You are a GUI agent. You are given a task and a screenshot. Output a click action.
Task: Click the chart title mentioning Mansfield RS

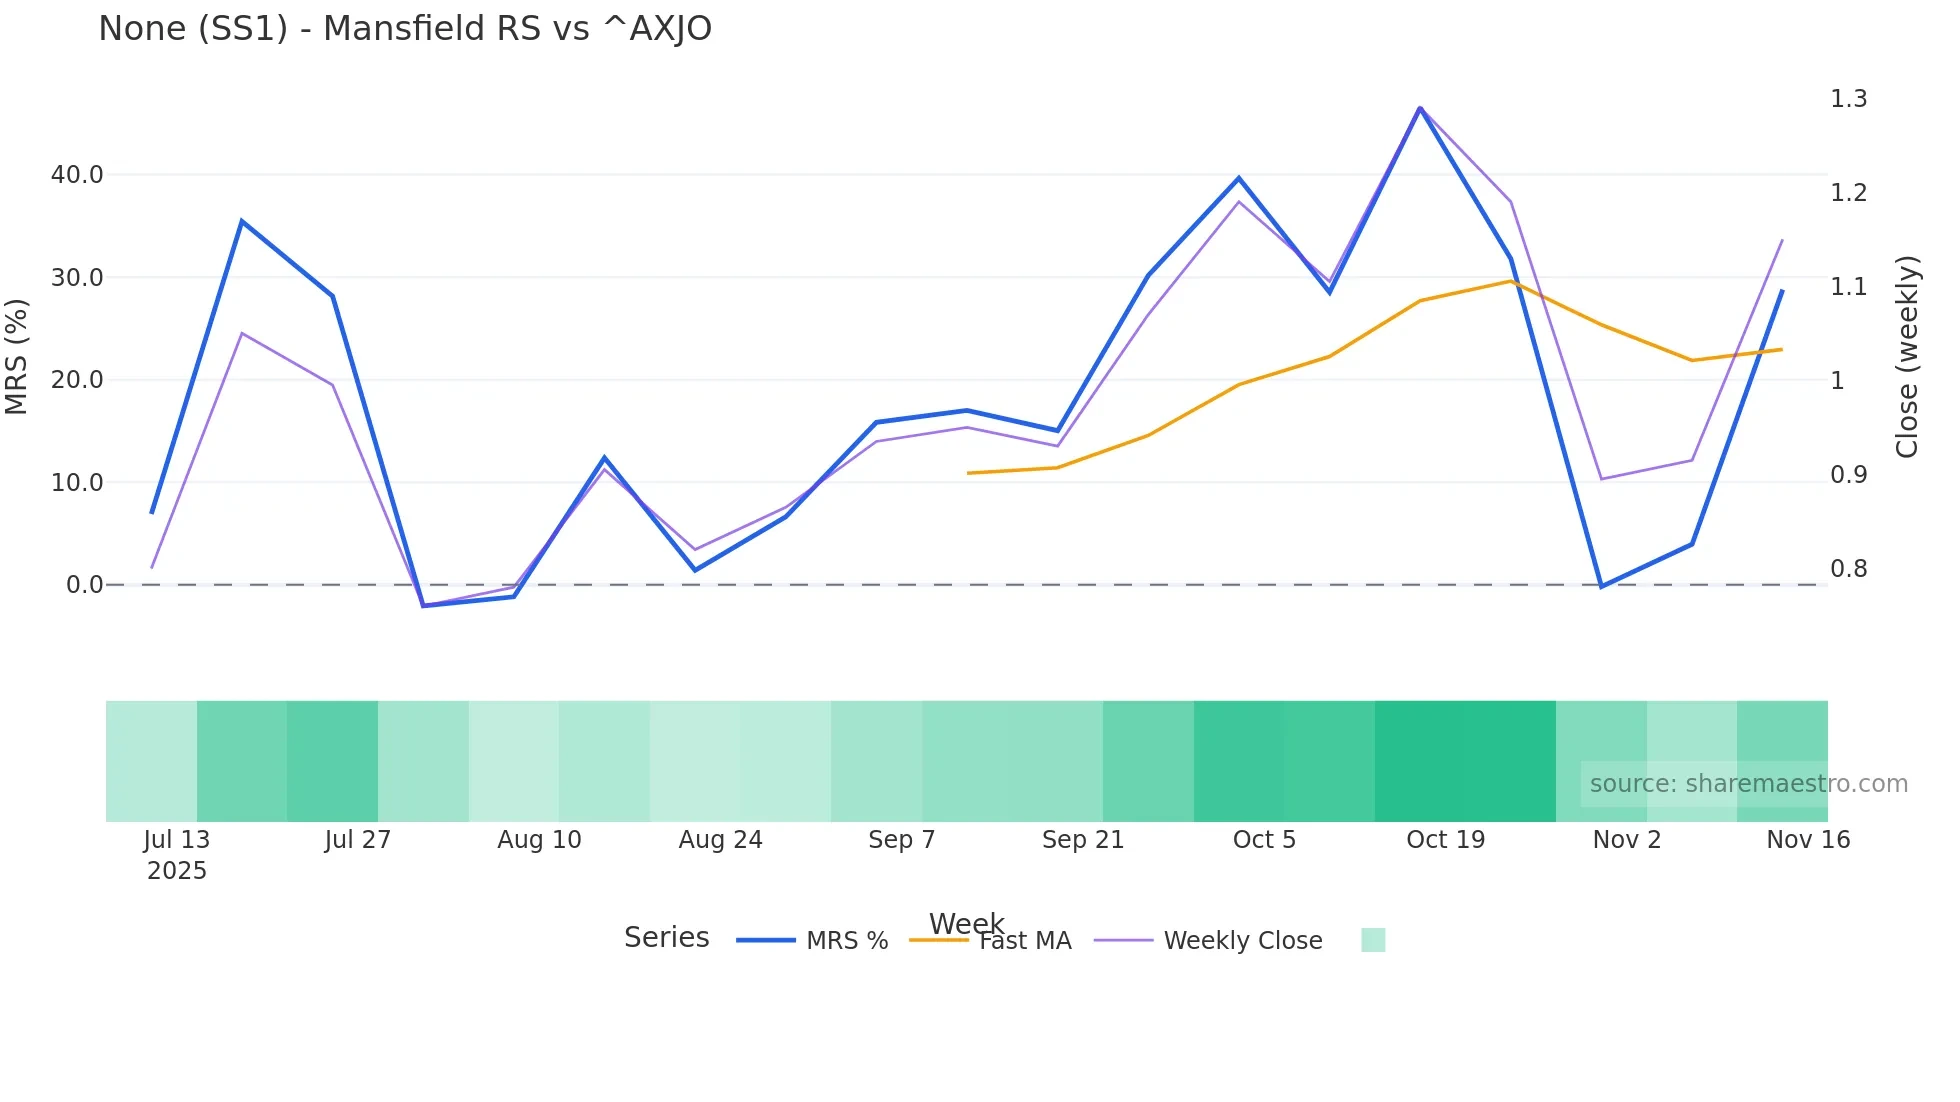(405, 29)
